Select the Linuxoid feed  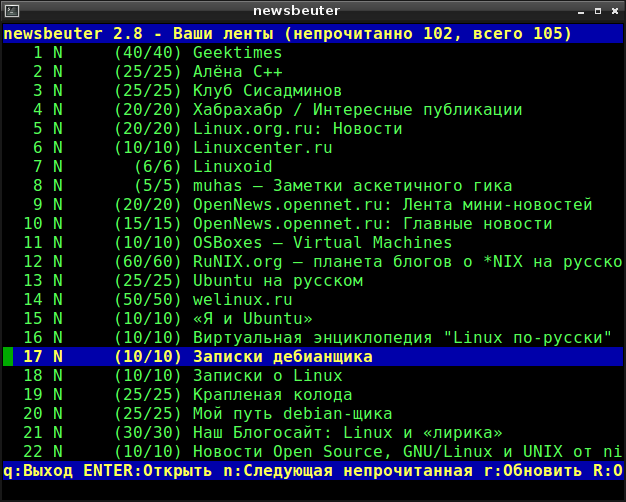[313, 167]
